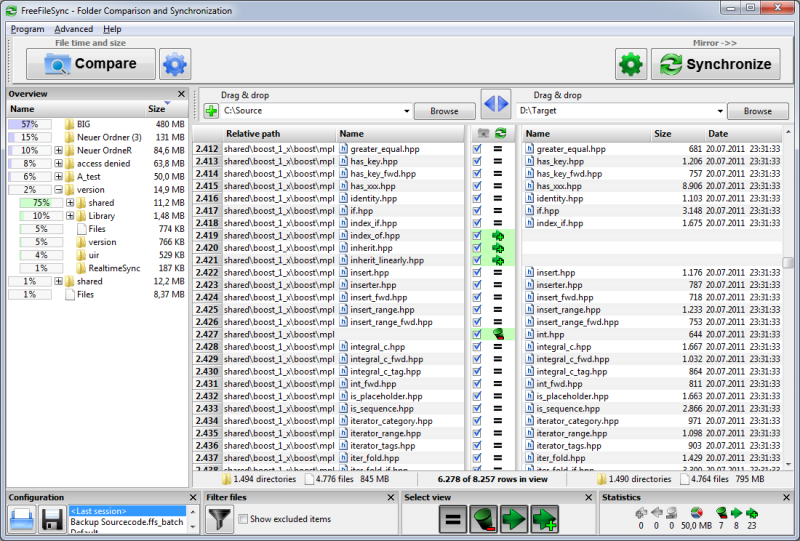The width and height of the screenshot is (800, 541).
Task: Open C:\Source folder dropdown
Action: tap(407, 111)
